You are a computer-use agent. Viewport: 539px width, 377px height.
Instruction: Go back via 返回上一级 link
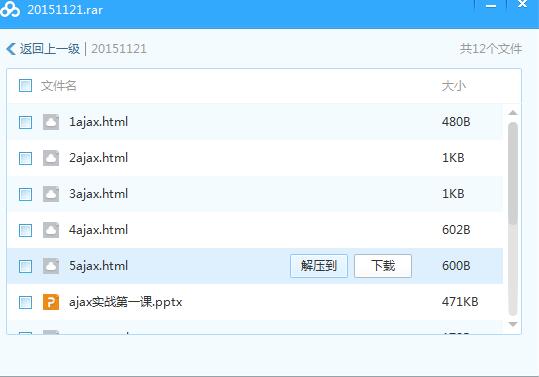pos(50,49)
